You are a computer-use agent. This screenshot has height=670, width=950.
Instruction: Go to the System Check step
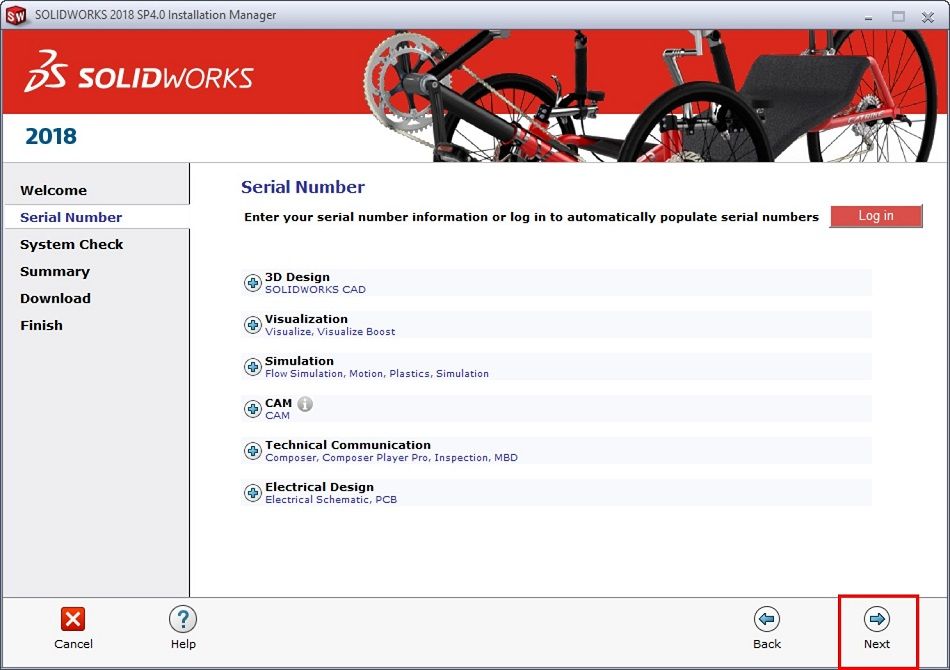click(71, 244)
